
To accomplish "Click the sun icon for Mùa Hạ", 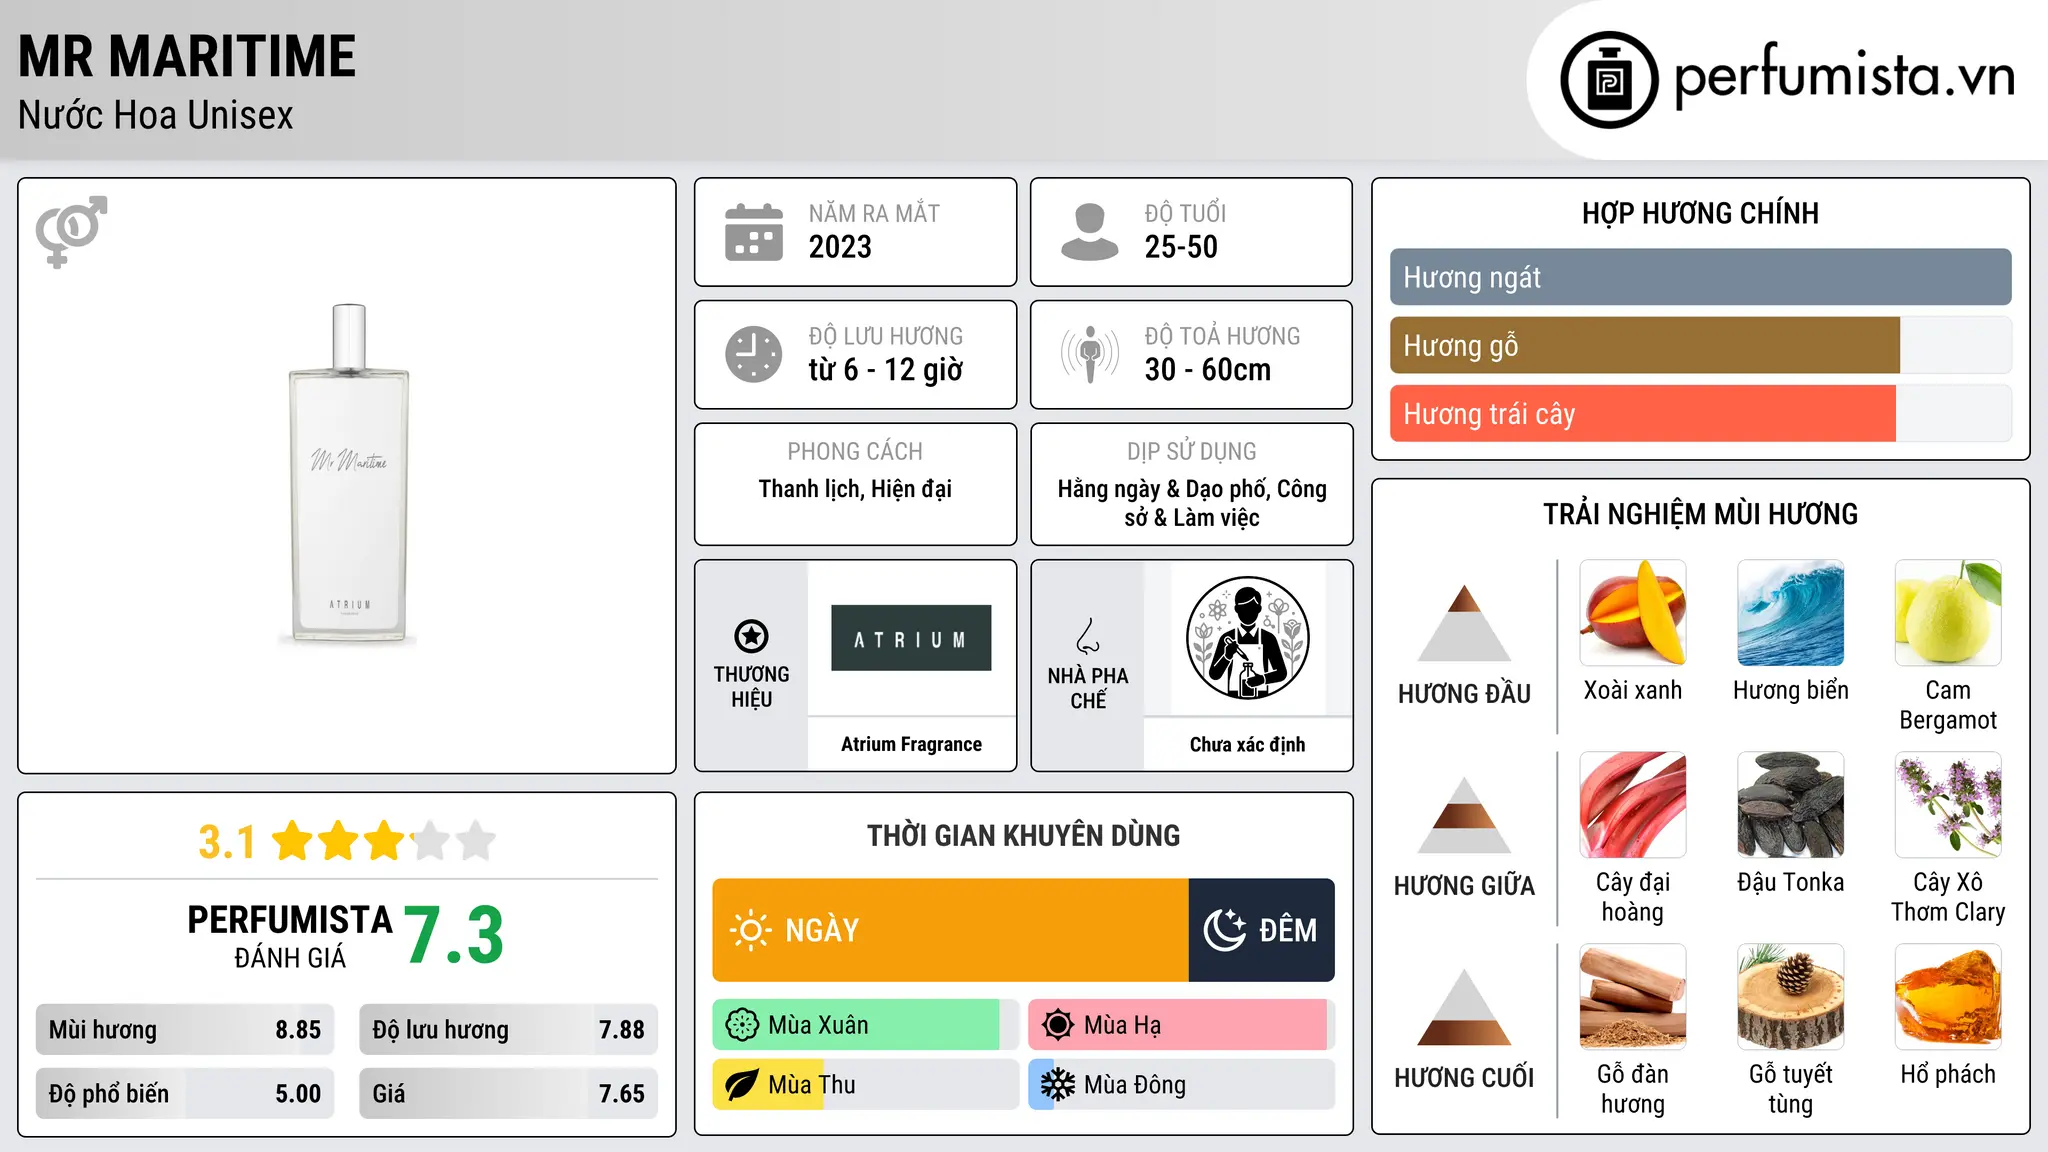I will coord(1058,1025).
